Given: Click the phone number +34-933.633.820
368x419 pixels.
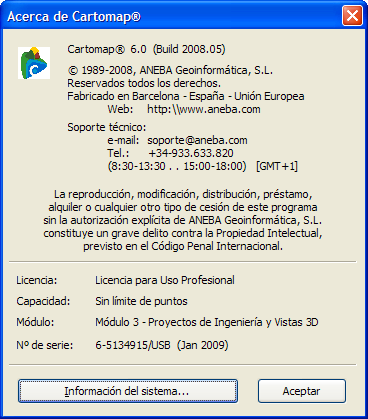Looking at the screenshot, I should (x=191, y=153).
